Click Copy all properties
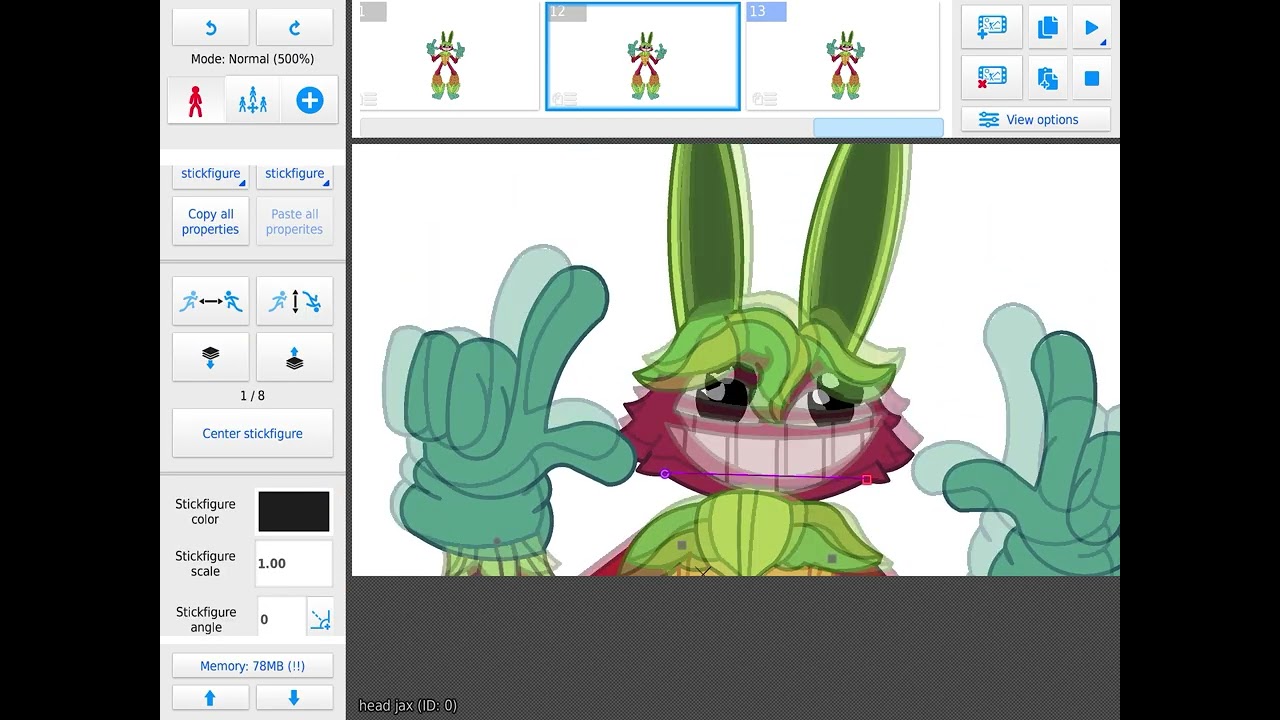 (210, 221)
